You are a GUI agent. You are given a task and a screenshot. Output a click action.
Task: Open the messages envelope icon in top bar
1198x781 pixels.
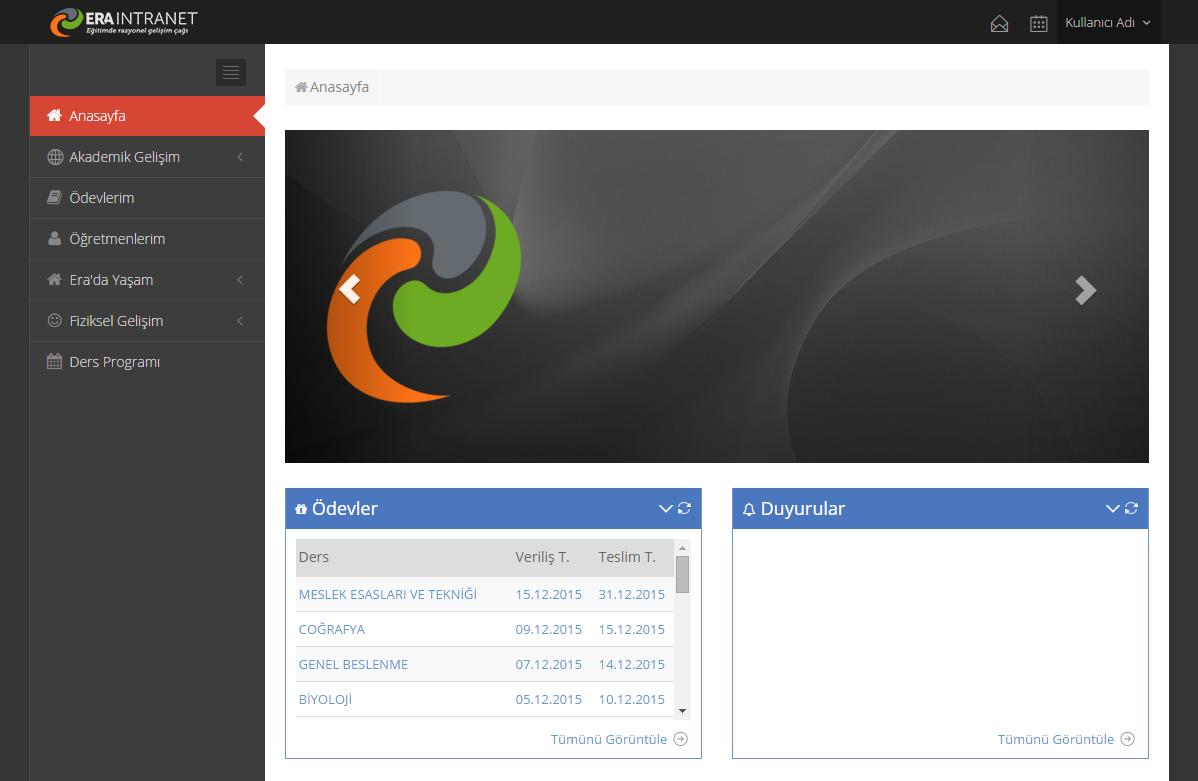click(x=999, y=22)
